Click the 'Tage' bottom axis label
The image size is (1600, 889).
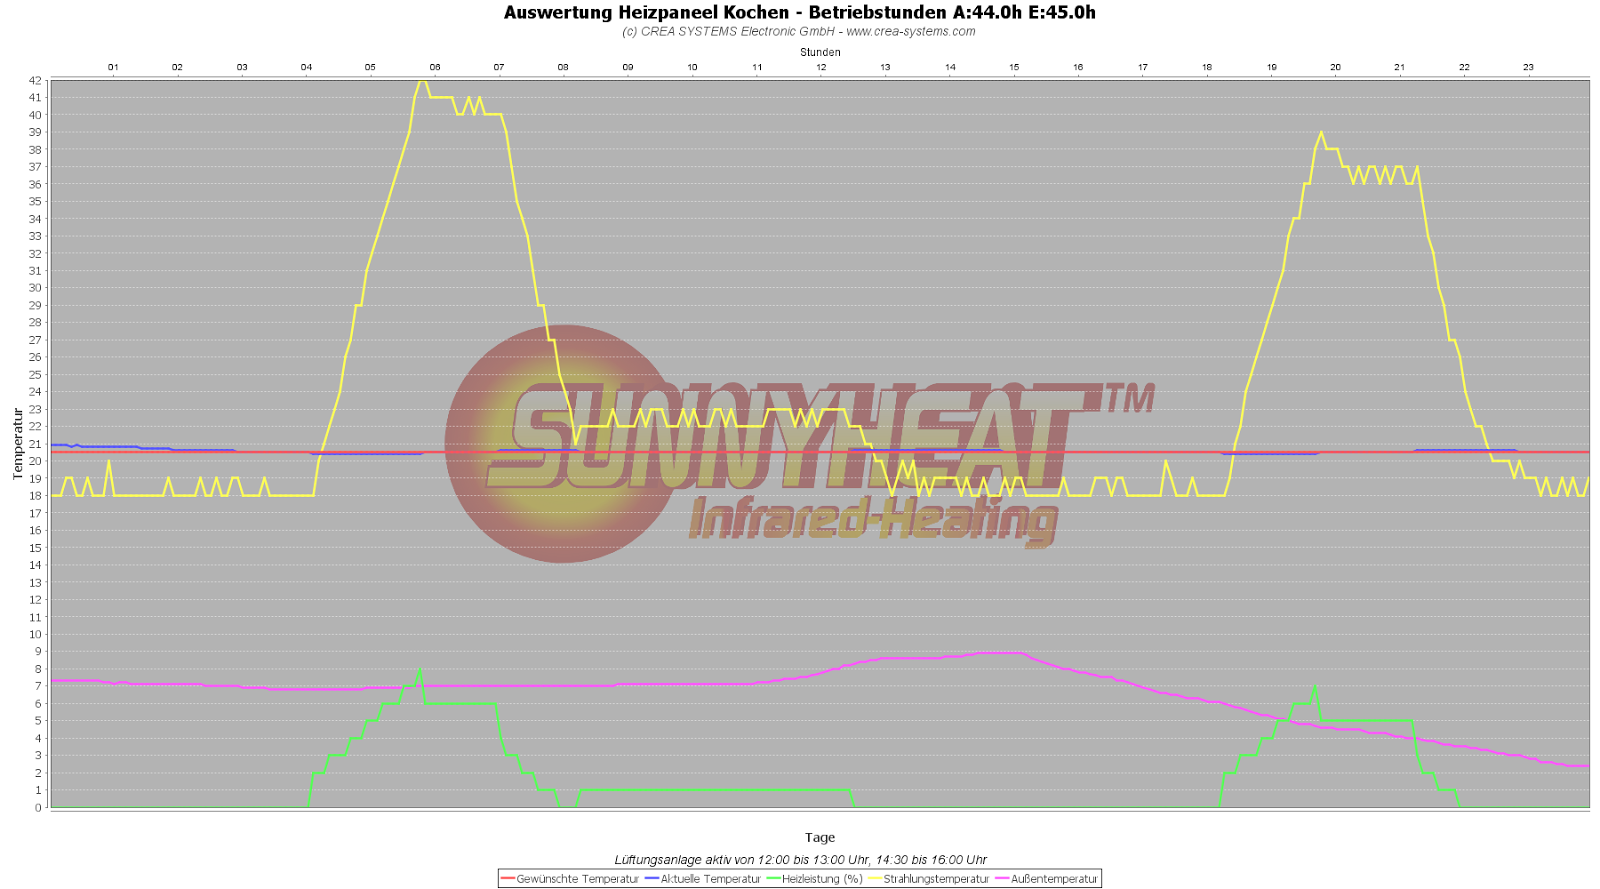tap(820, 838)
